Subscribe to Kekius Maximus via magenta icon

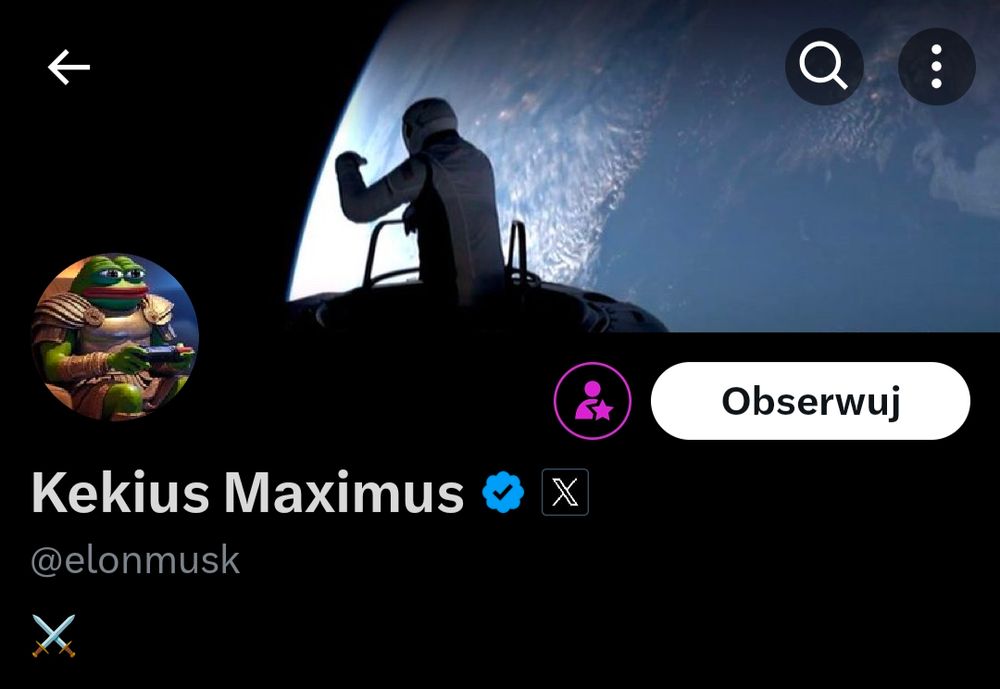[x=592, y=401]
